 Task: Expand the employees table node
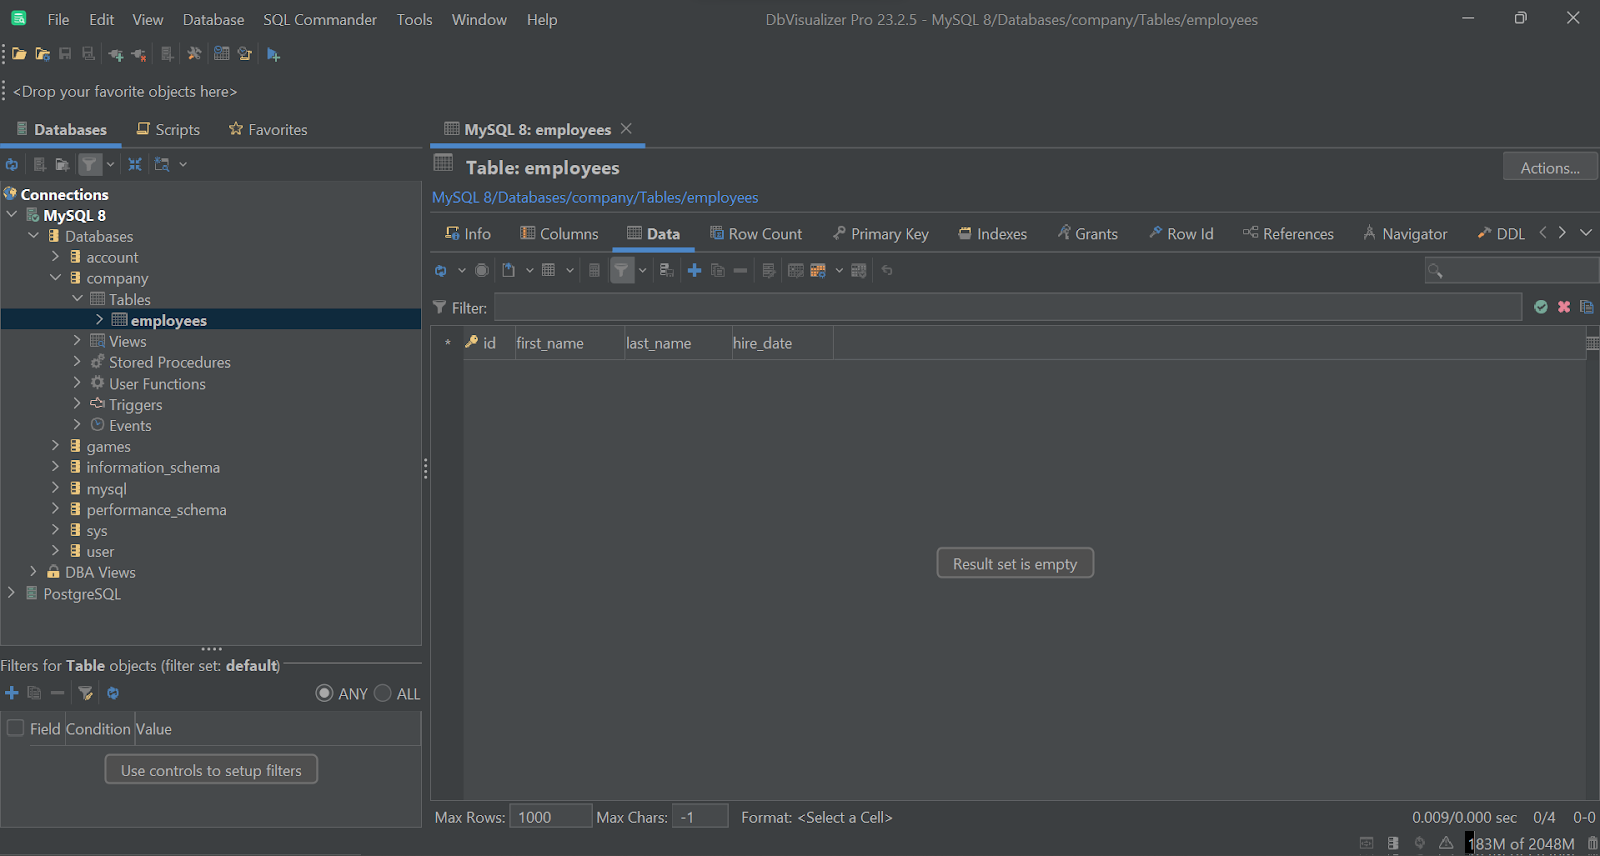[x=99, y=320]
